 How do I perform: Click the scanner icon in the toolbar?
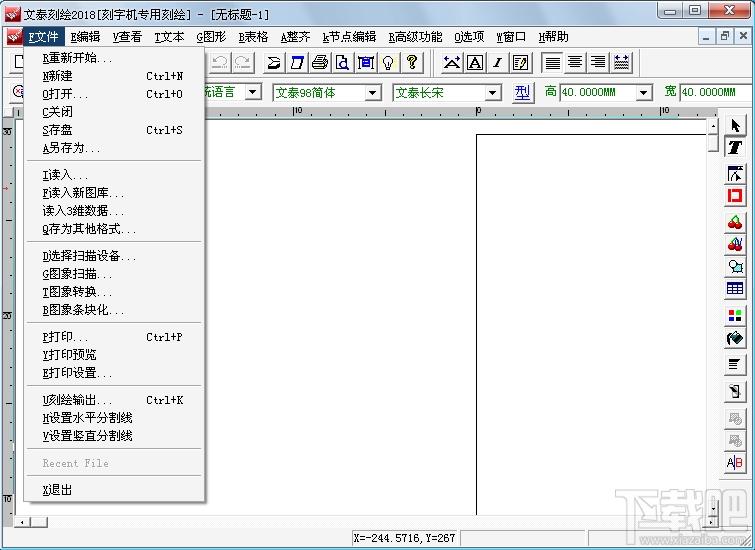point(274,63)
